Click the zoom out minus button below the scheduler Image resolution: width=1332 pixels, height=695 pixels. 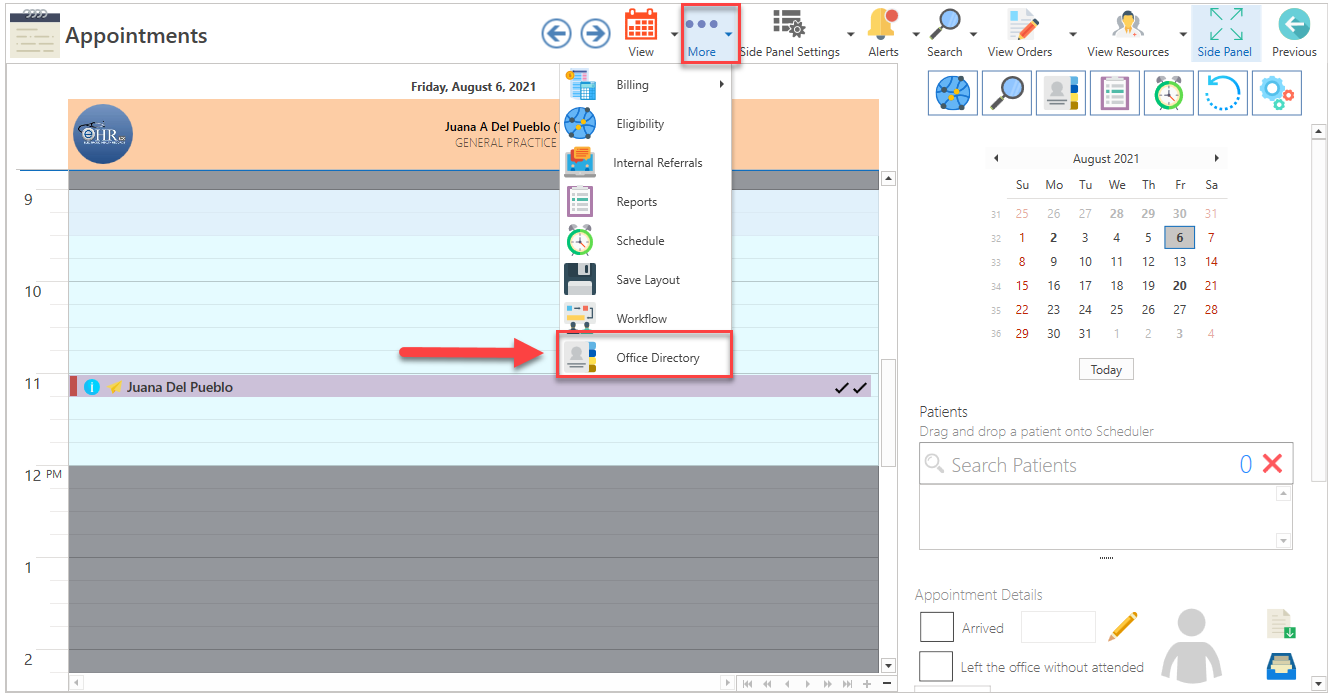tap(887, 684)
